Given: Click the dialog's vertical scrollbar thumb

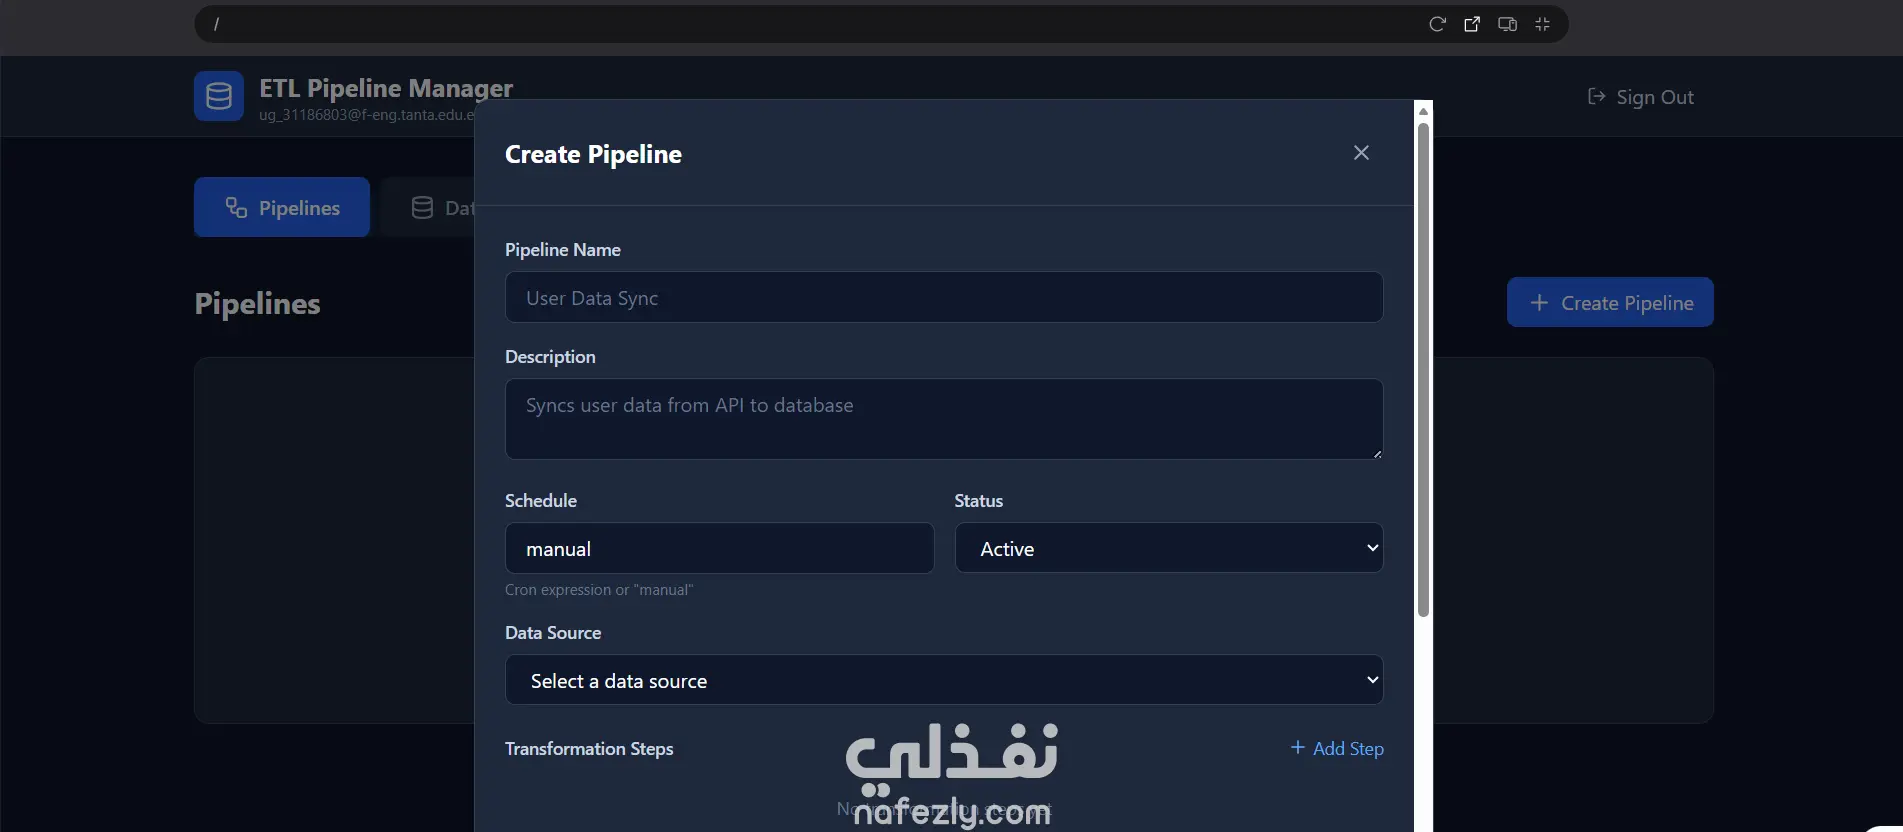Looking at the screenshot, I should click(x=1423, y=370).
